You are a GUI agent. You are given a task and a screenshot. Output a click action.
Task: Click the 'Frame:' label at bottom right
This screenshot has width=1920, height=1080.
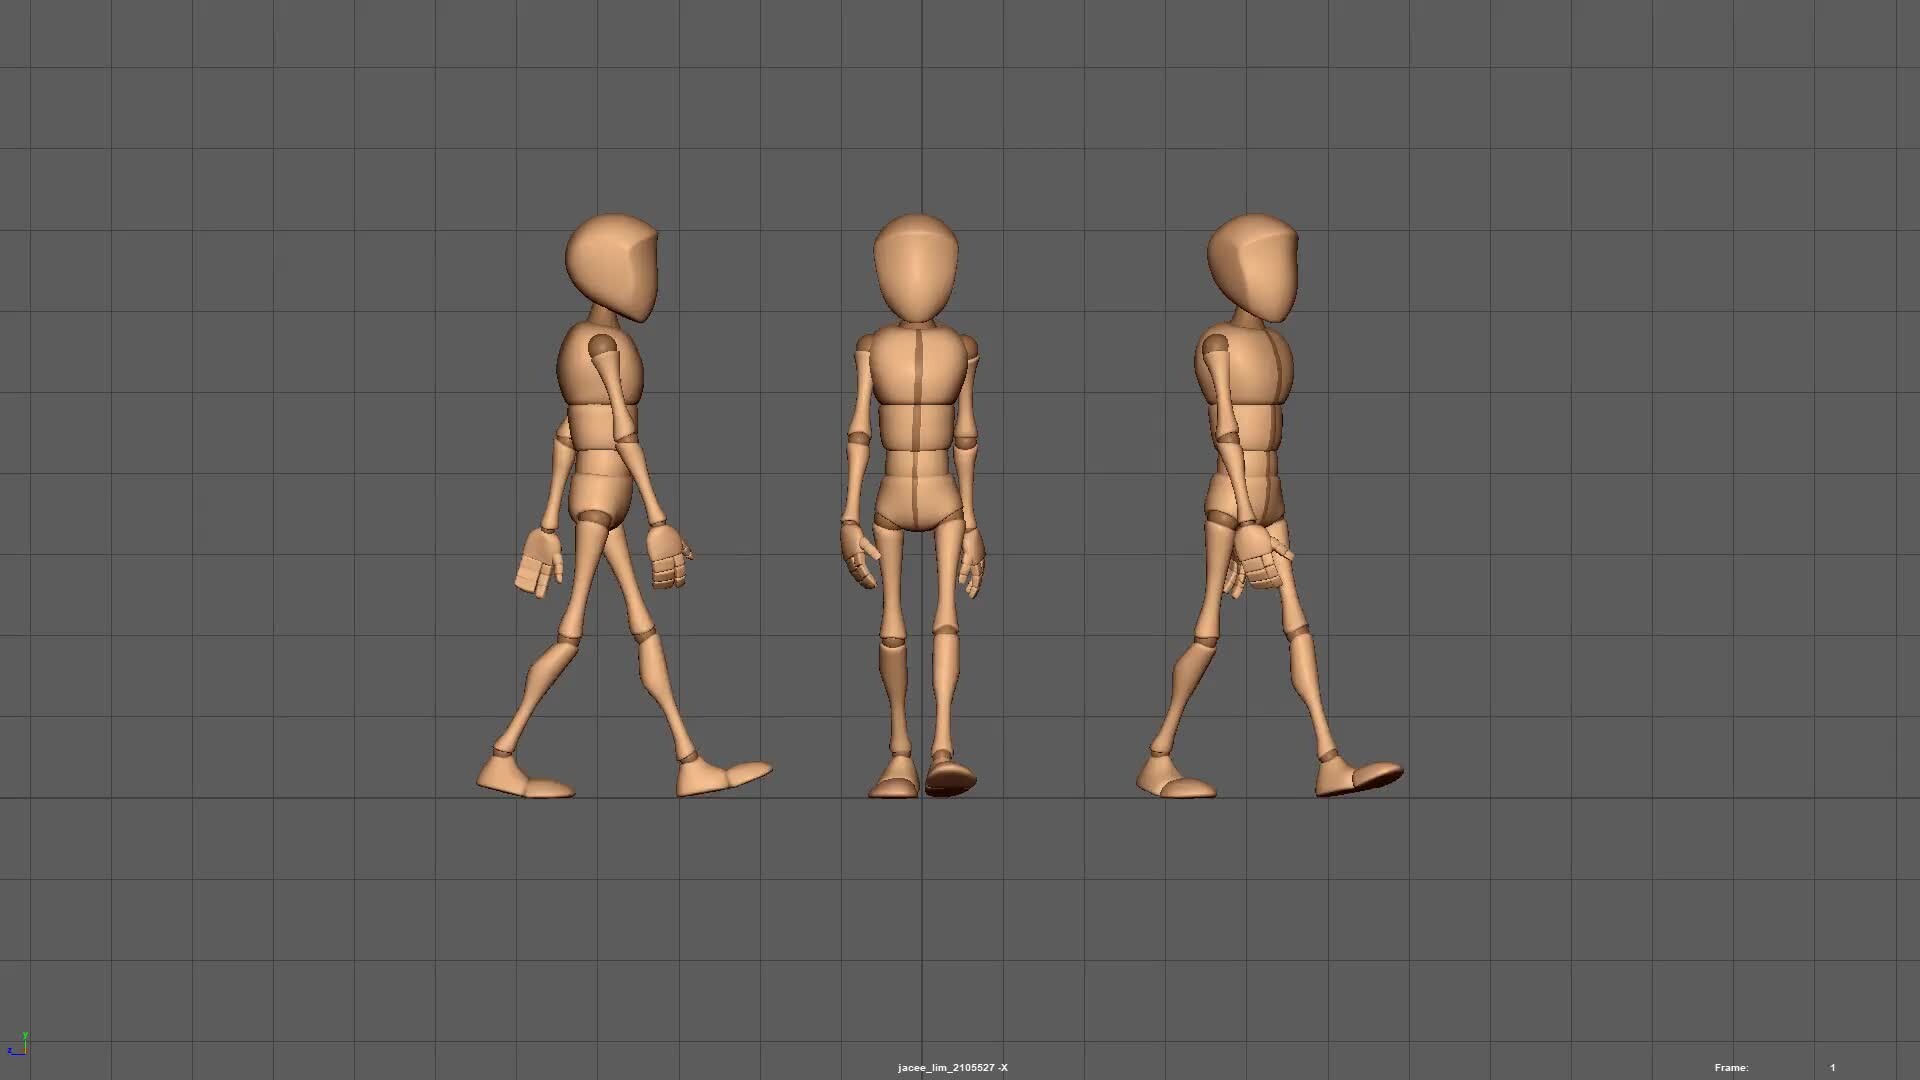(x=1730, y=1067)
